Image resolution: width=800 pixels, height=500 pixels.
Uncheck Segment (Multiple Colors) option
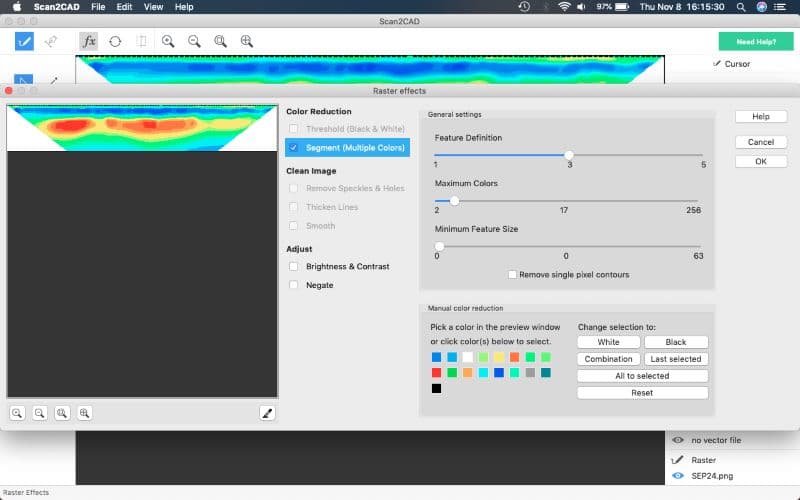[293, 148]
